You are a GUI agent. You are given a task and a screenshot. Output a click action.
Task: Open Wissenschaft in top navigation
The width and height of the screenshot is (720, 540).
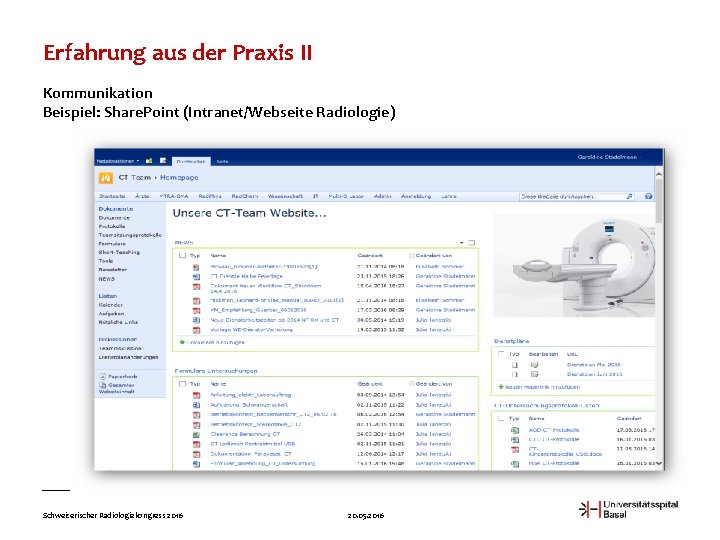285,196
